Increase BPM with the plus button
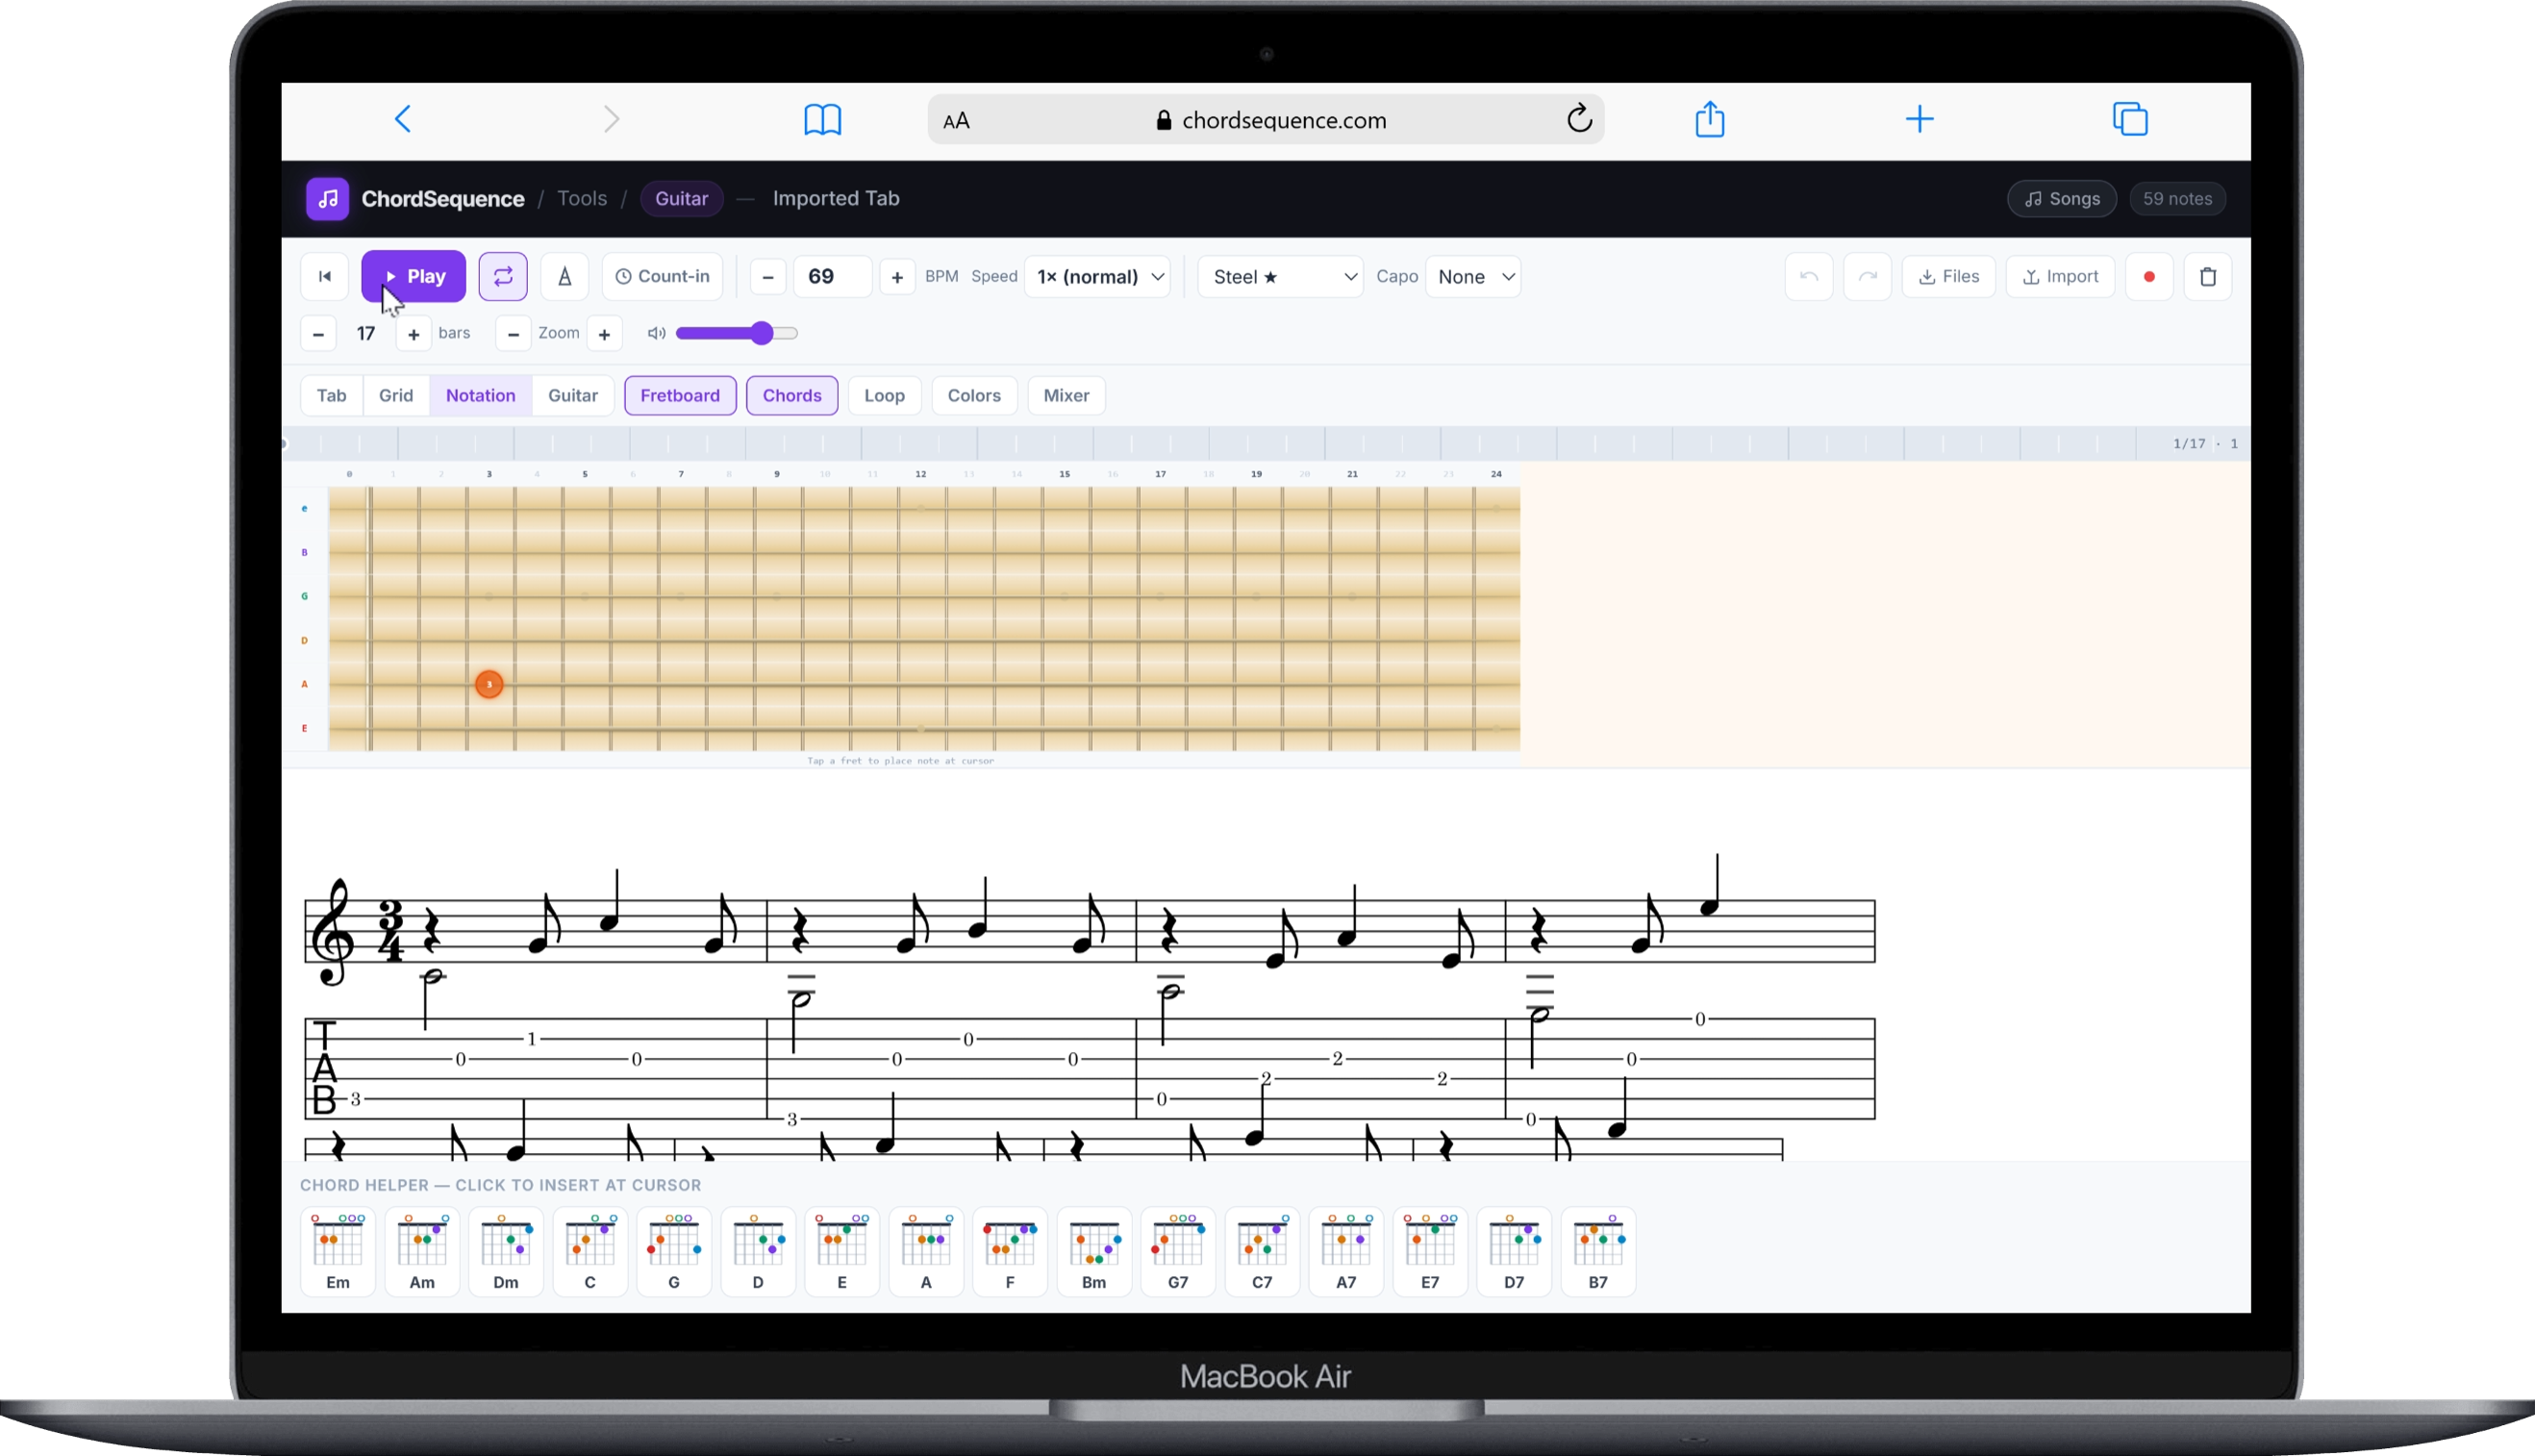 (897, 277)
